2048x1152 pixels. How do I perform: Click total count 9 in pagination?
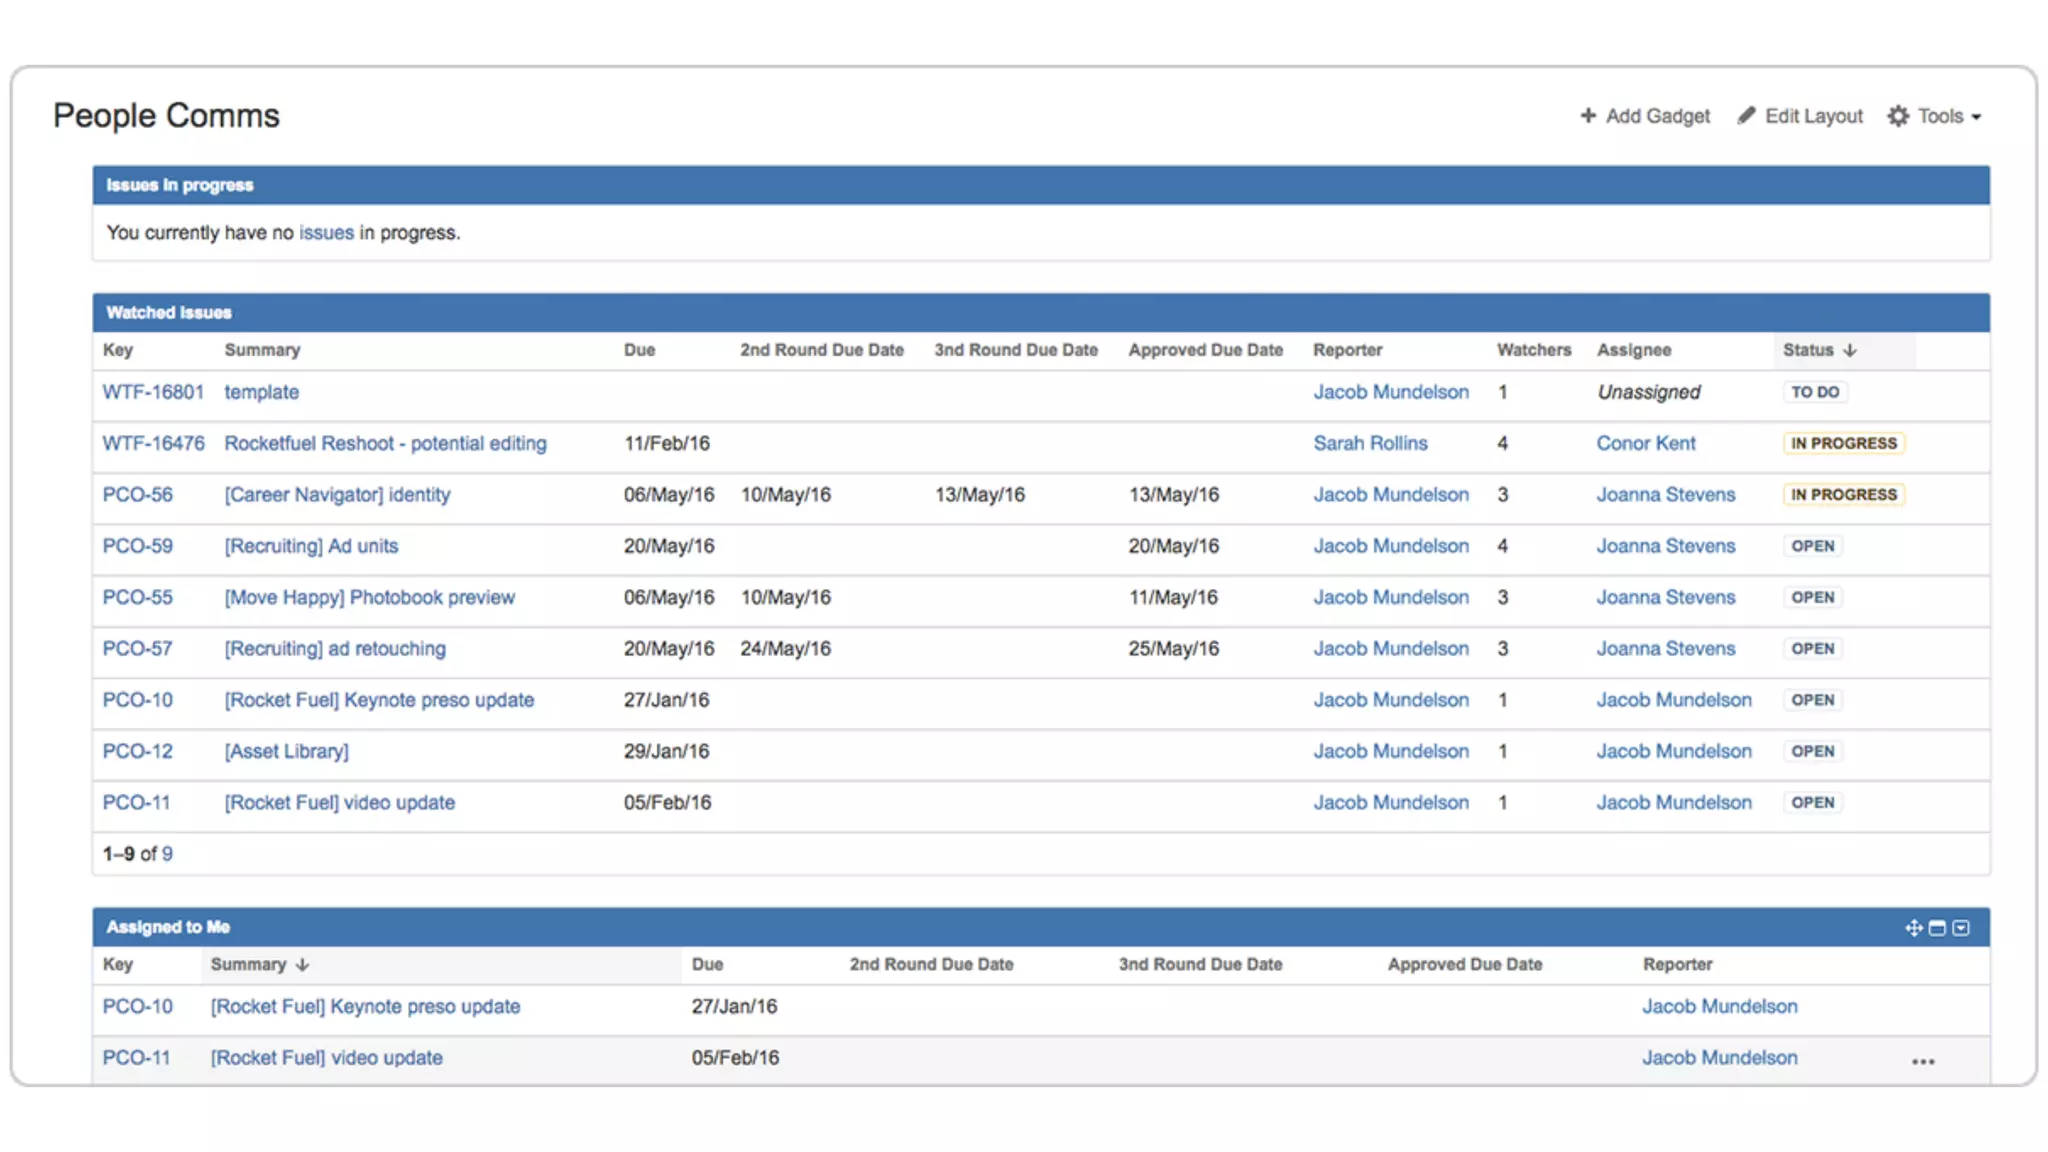[x=167, y=854]
